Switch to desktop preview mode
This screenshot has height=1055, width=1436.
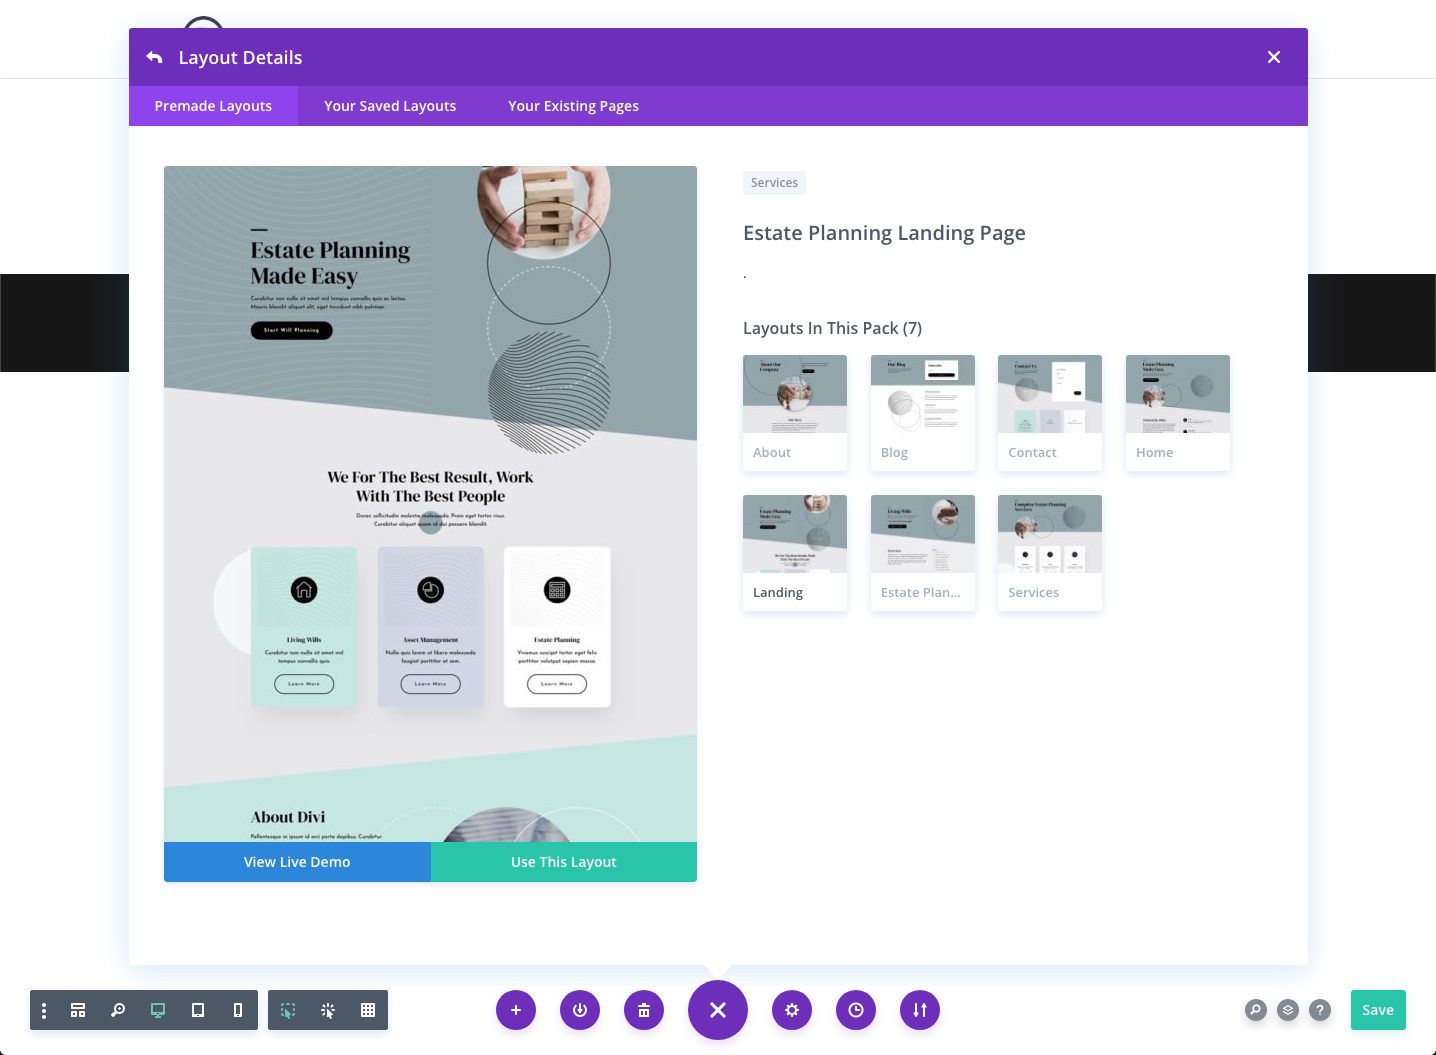[157, 1010]
